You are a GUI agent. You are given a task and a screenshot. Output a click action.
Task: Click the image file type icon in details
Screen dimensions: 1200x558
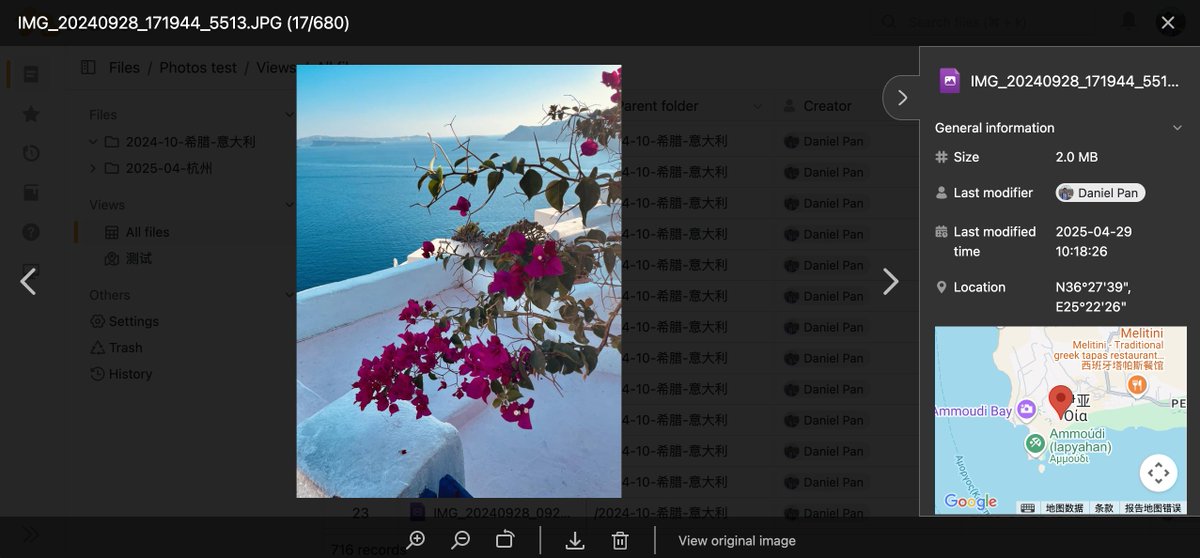pyautogui.click(x=950, y=81)
